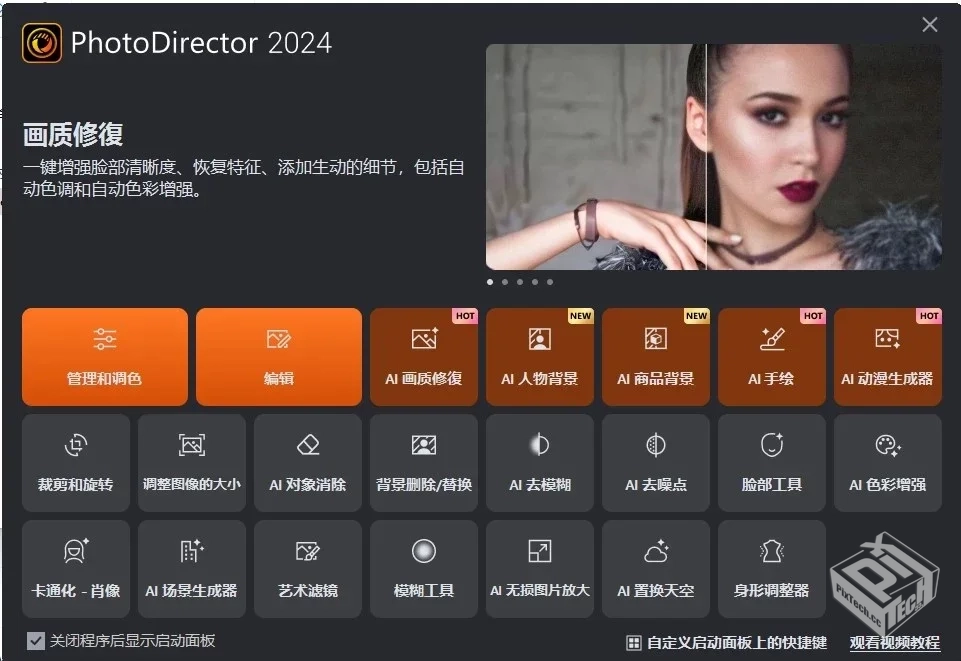Screen dimensions: 961x661
Task: Select the 脸部工具 face tools
Action: [x=771, y=462]
